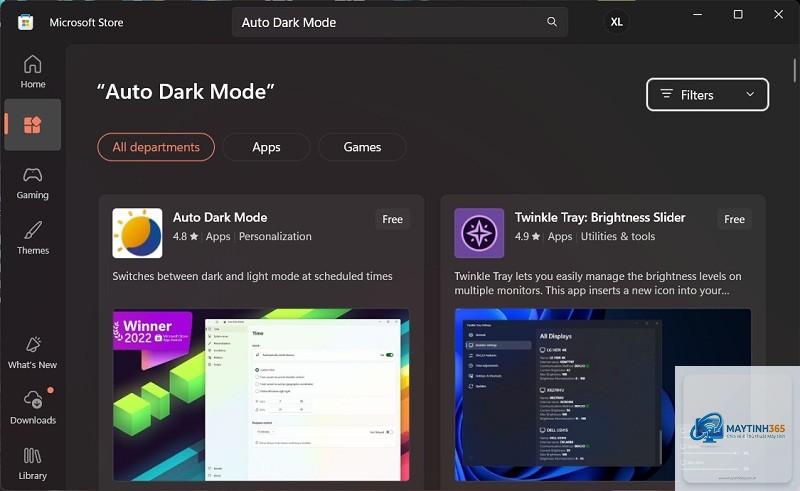This screenshot has width=800, height=491.
Task: Open the Home sidebar item
Action: pos(33,71)
